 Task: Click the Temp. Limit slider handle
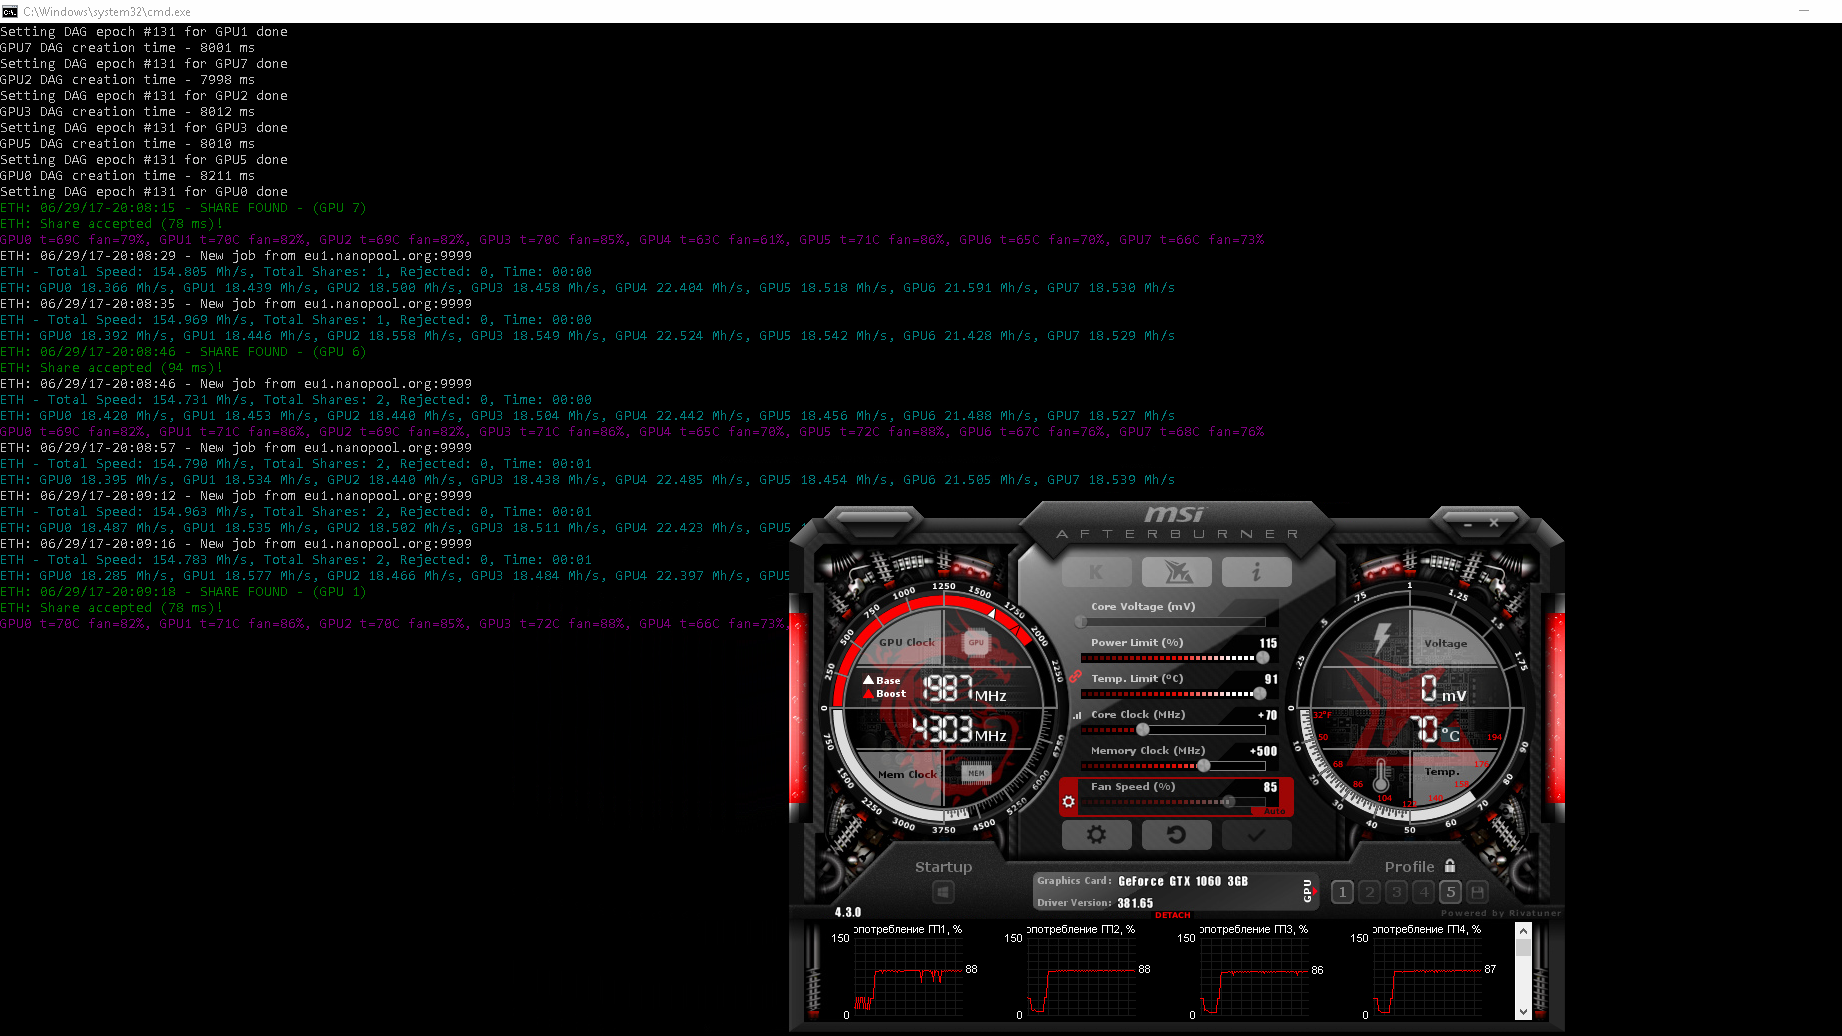coord(1259,694)
